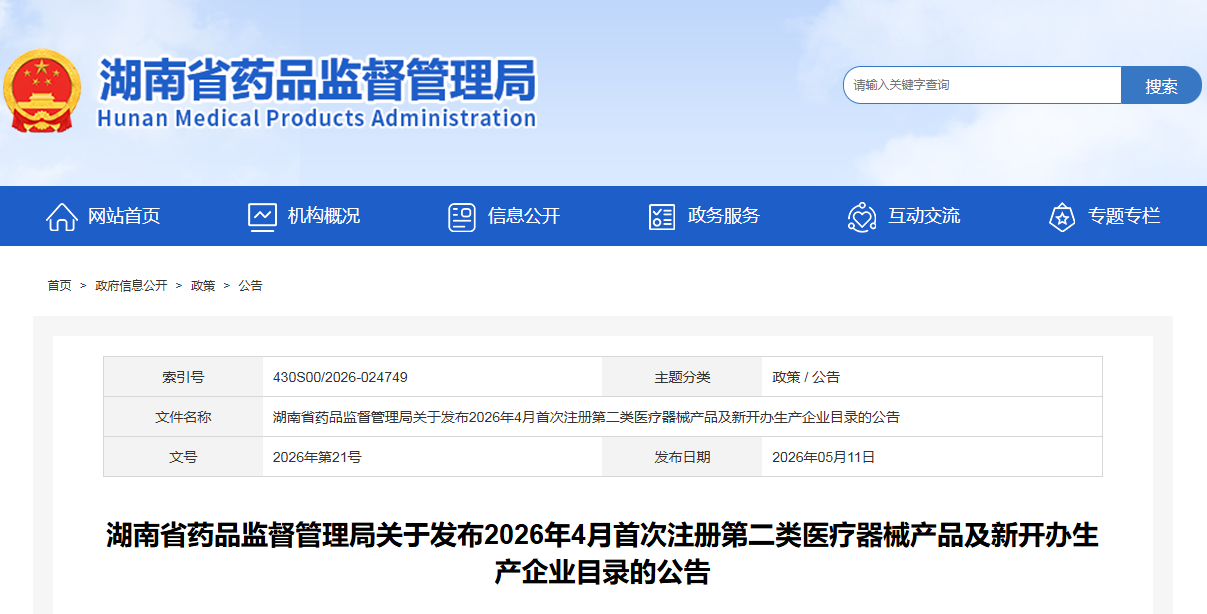Click the bold announcement headline
Screen dimensions: 1207x614
pos(603,553)
